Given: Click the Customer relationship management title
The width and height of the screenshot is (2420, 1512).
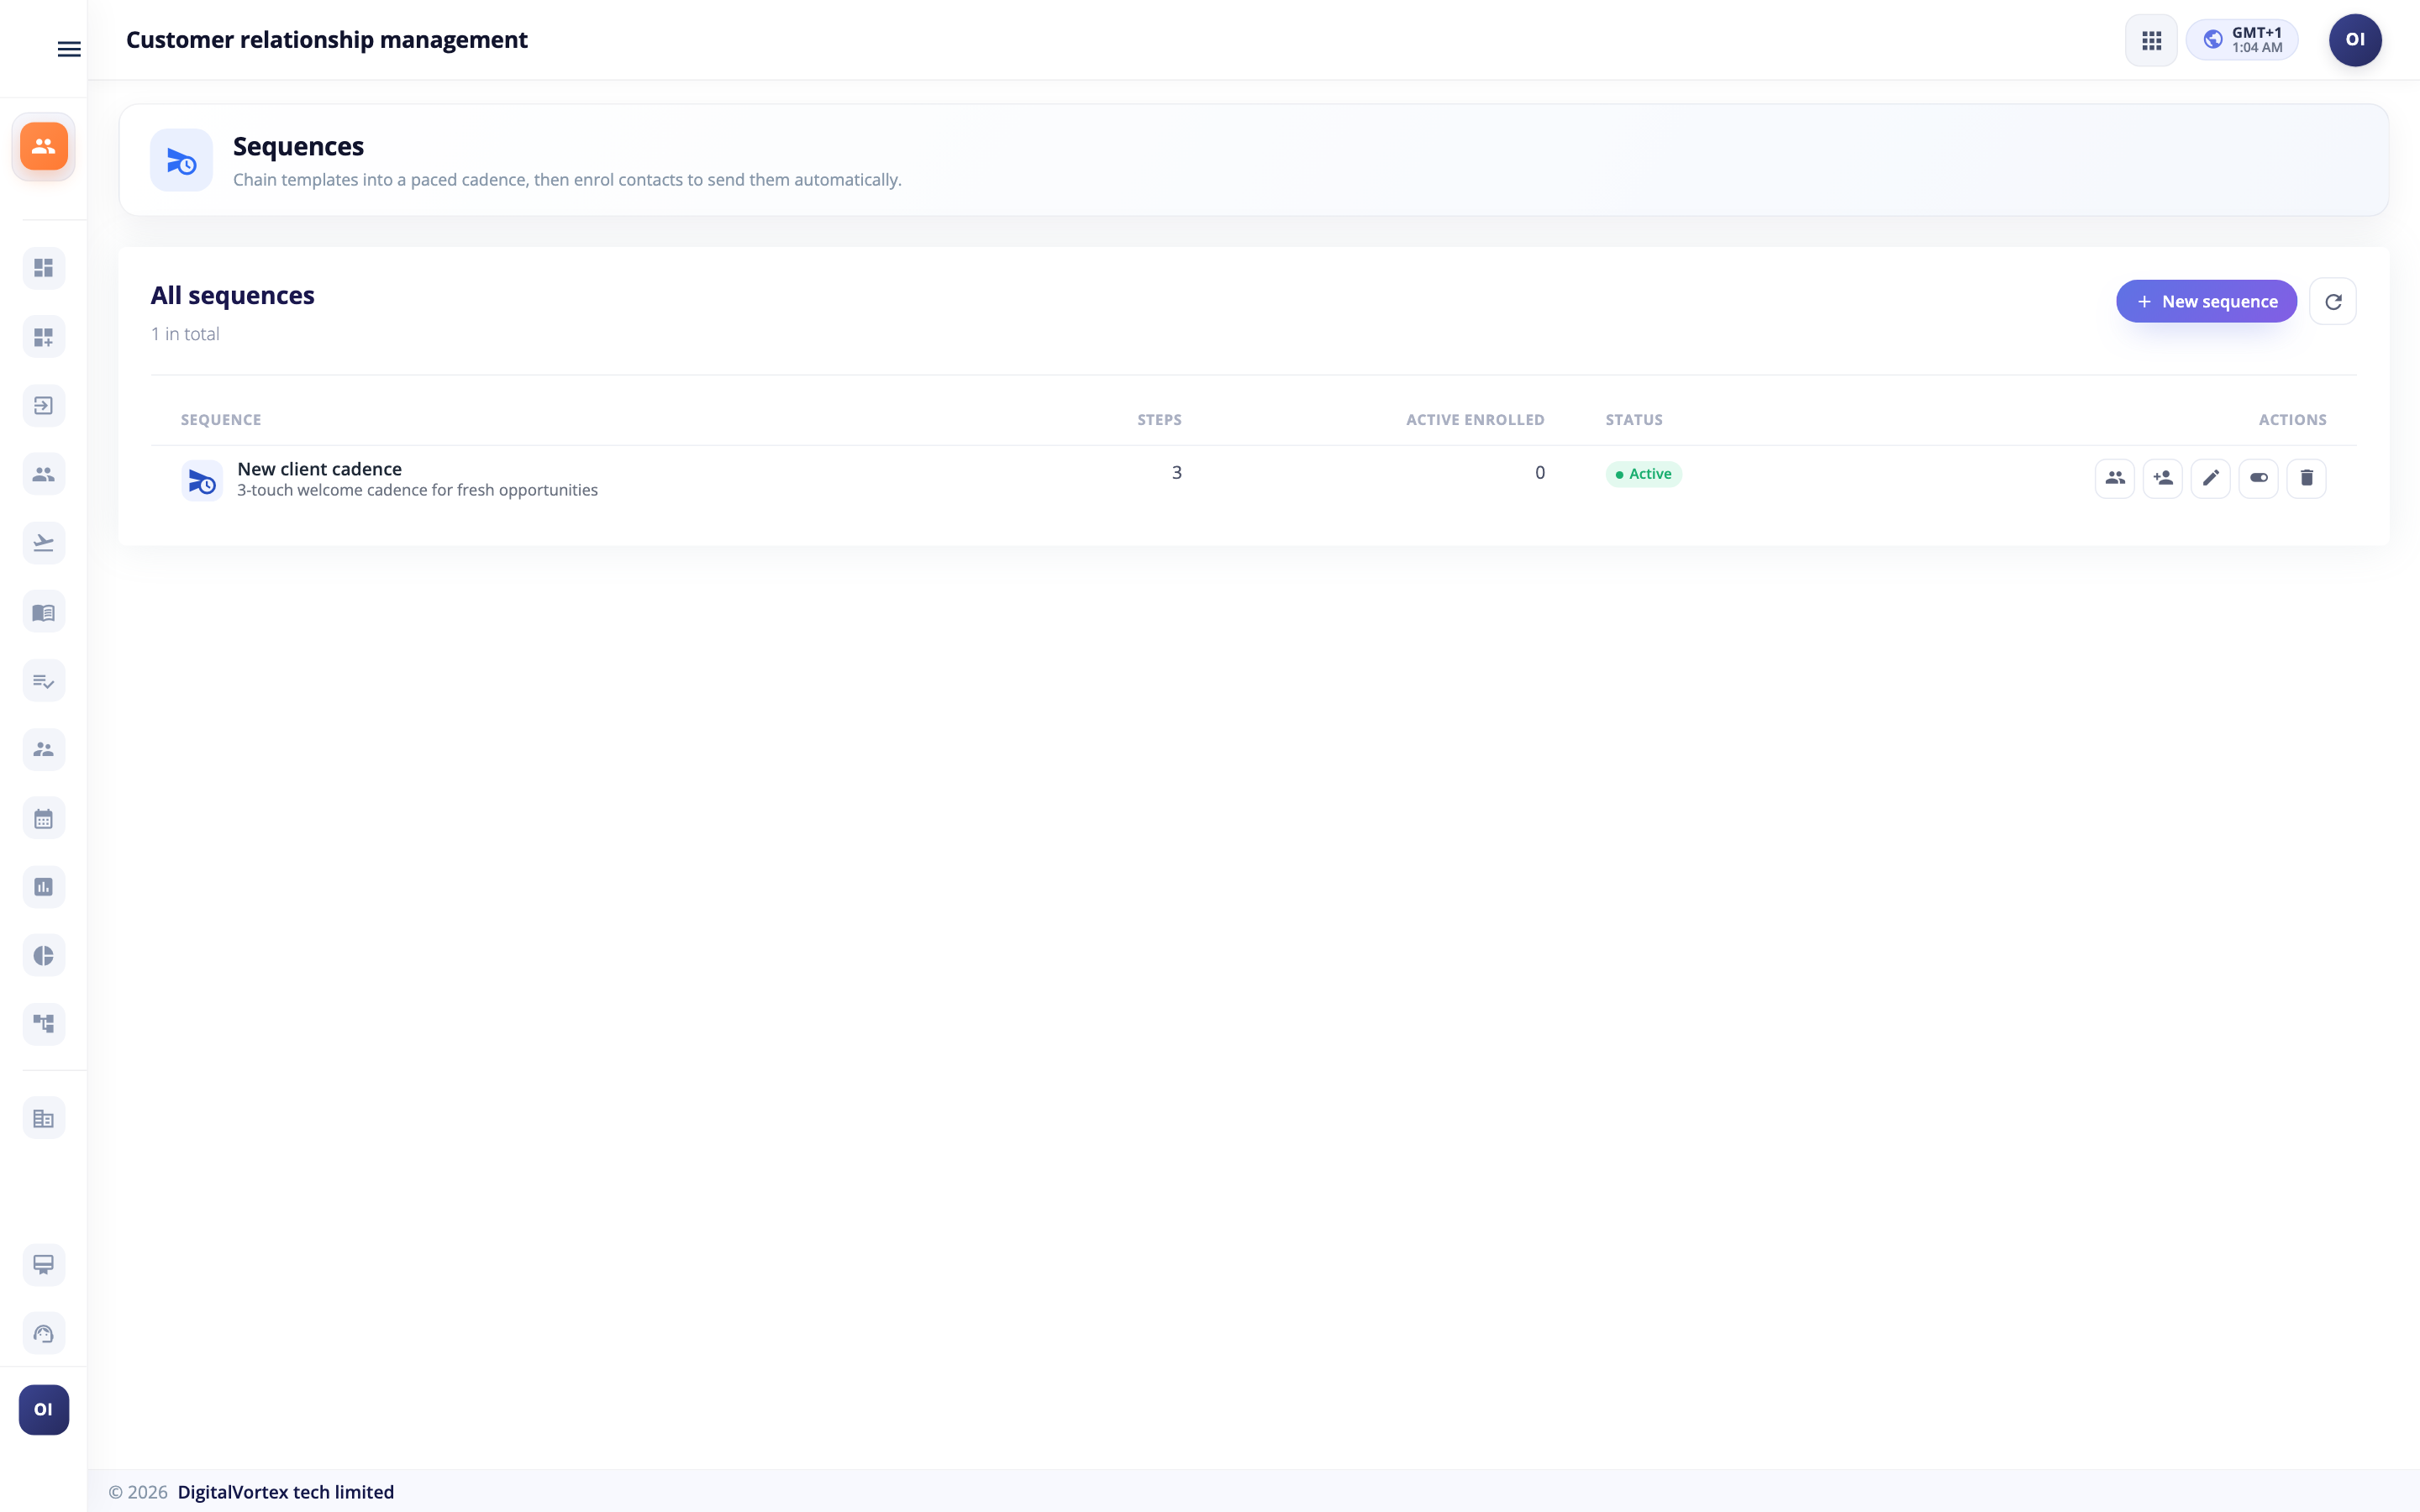Looking at the screenshot, I should pos(327,40).
